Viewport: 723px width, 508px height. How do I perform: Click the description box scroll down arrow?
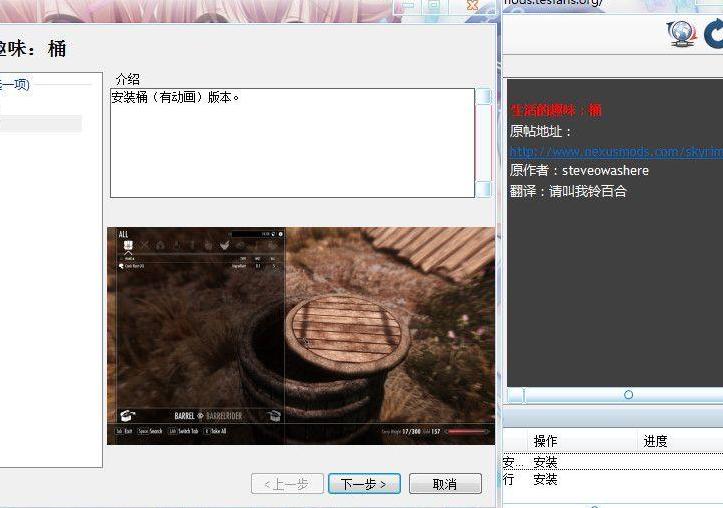pos(484,189)
